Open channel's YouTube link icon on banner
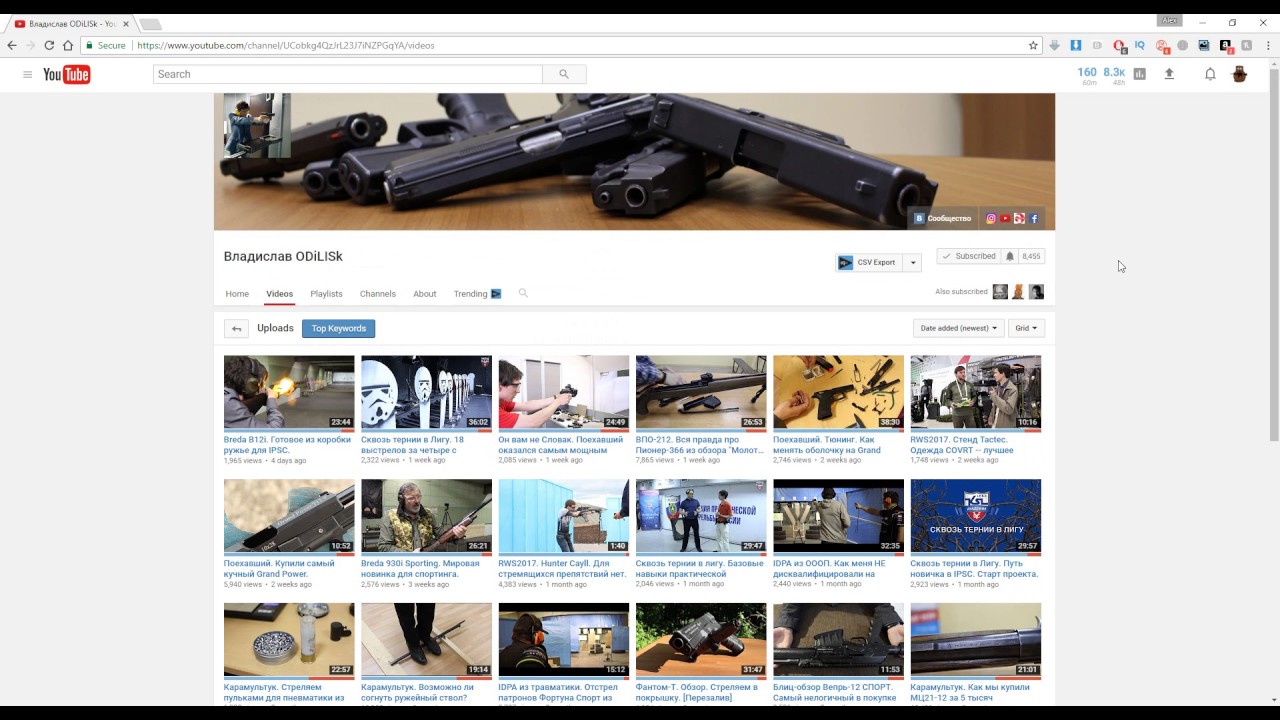Screen dimensions: 1280x720 (1005, 218)
